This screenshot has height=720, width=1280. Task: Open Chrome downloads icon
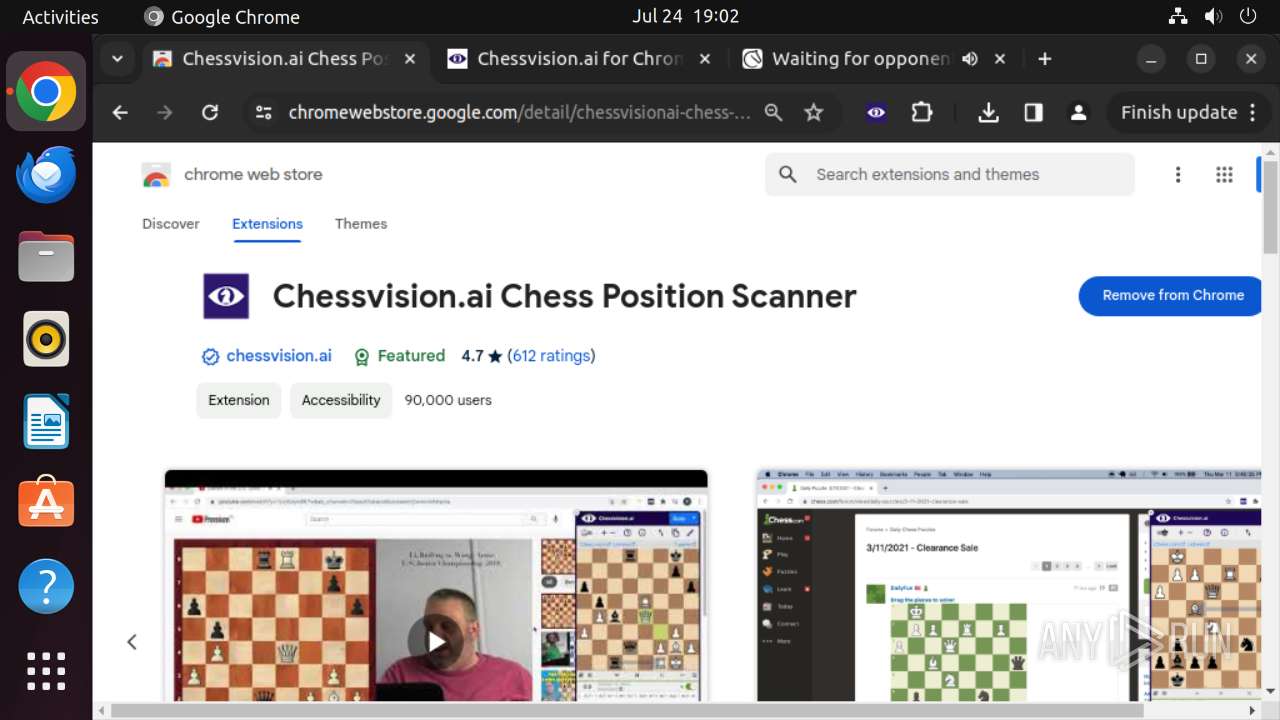[988, 113]
